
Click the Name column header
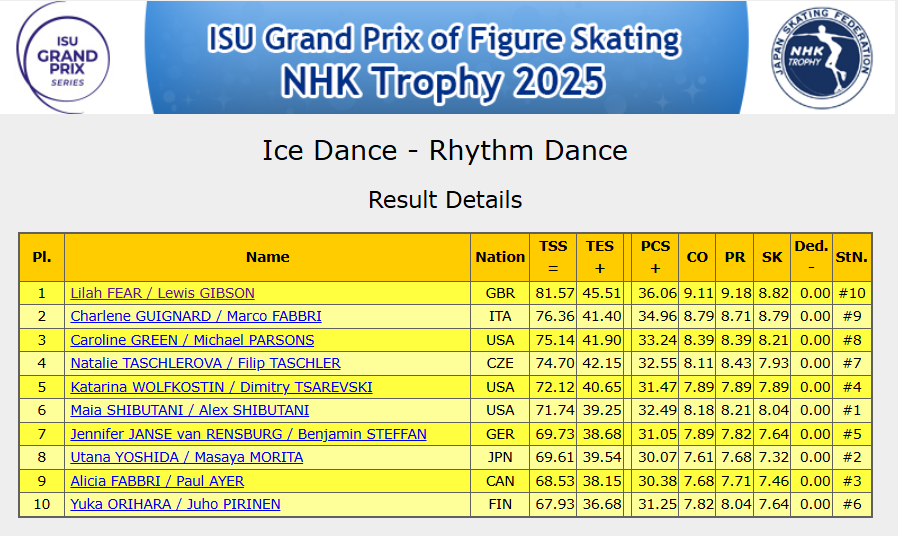[267, 257]
